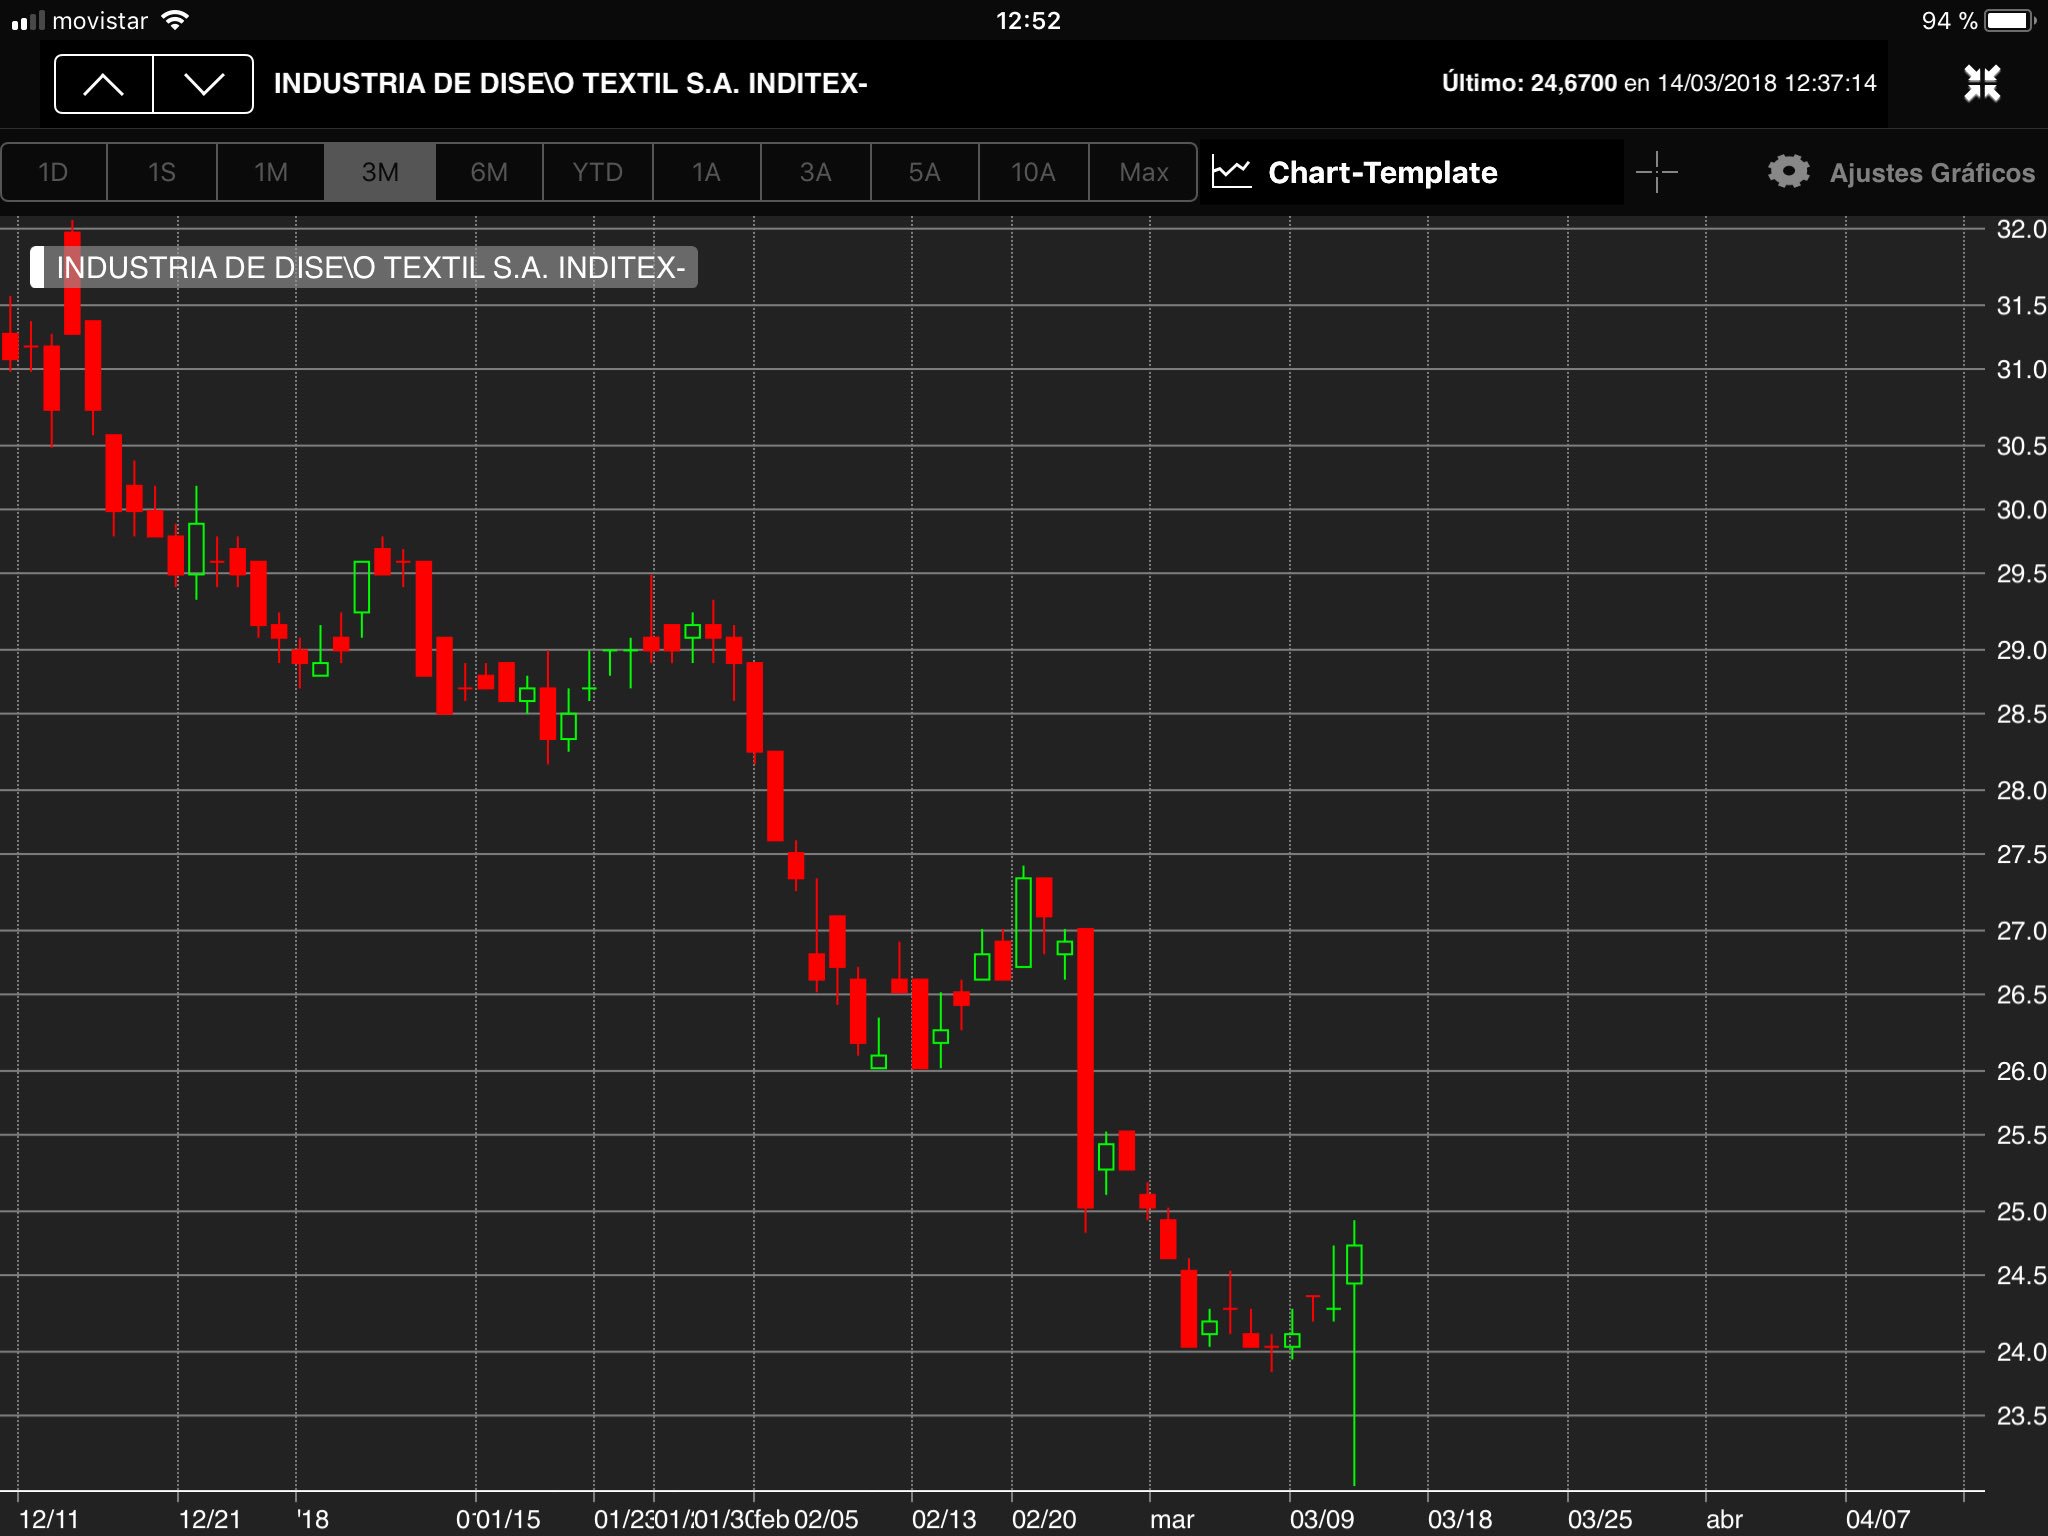Tap the 02/13 date axis label
Image resolution: width=2048 pixels, height=1536 pixels.
pyautogui.click(x=944, y=1519)
